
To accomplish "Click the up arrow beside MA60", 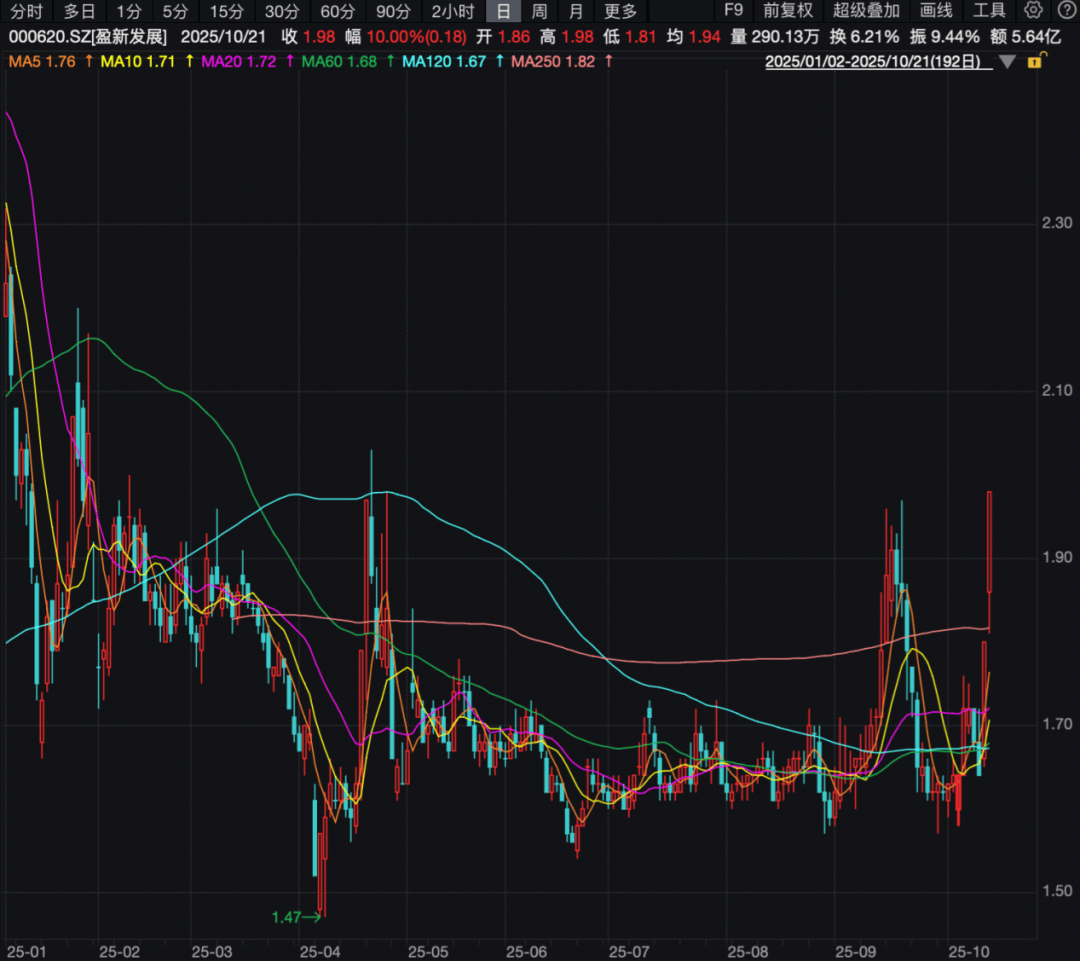I will click(x=390, y=61).
